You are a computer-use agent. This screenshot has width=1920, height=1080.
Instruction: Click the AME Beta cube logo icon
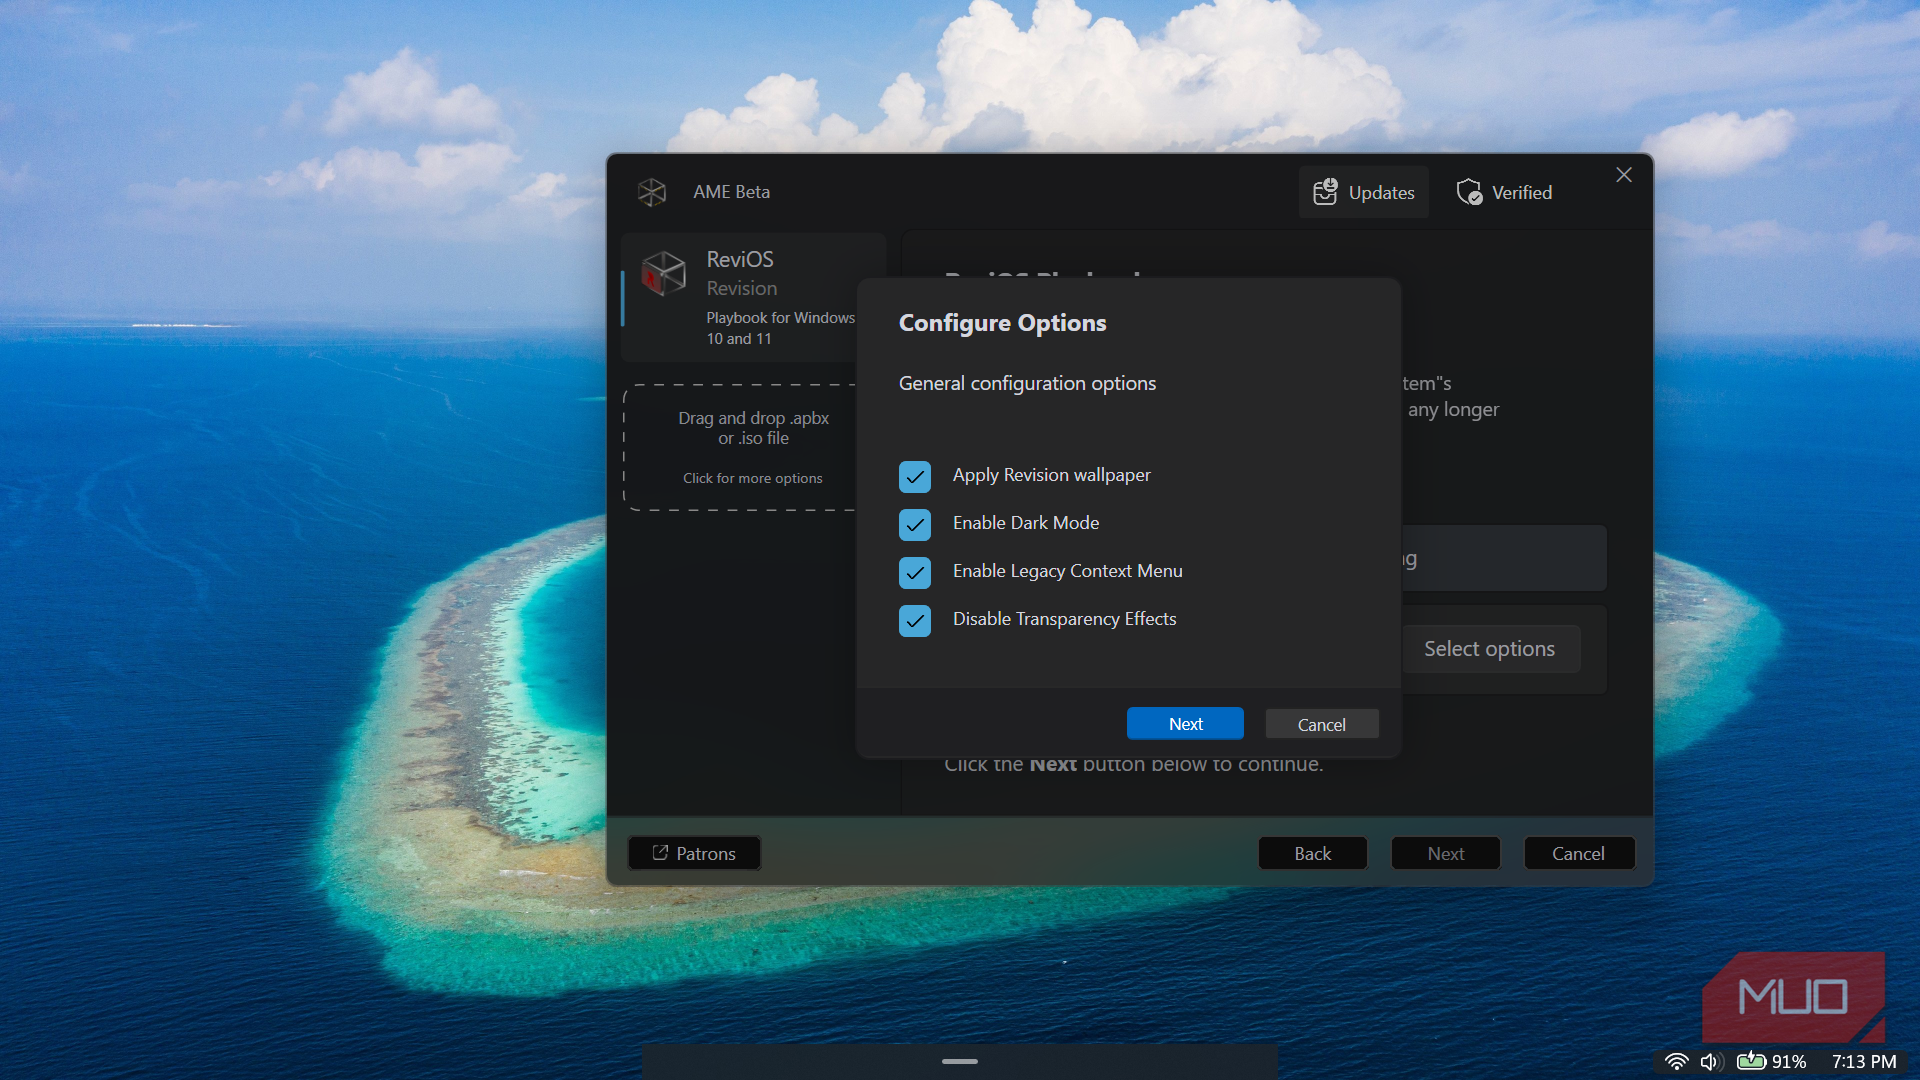[x=652, y=192]
